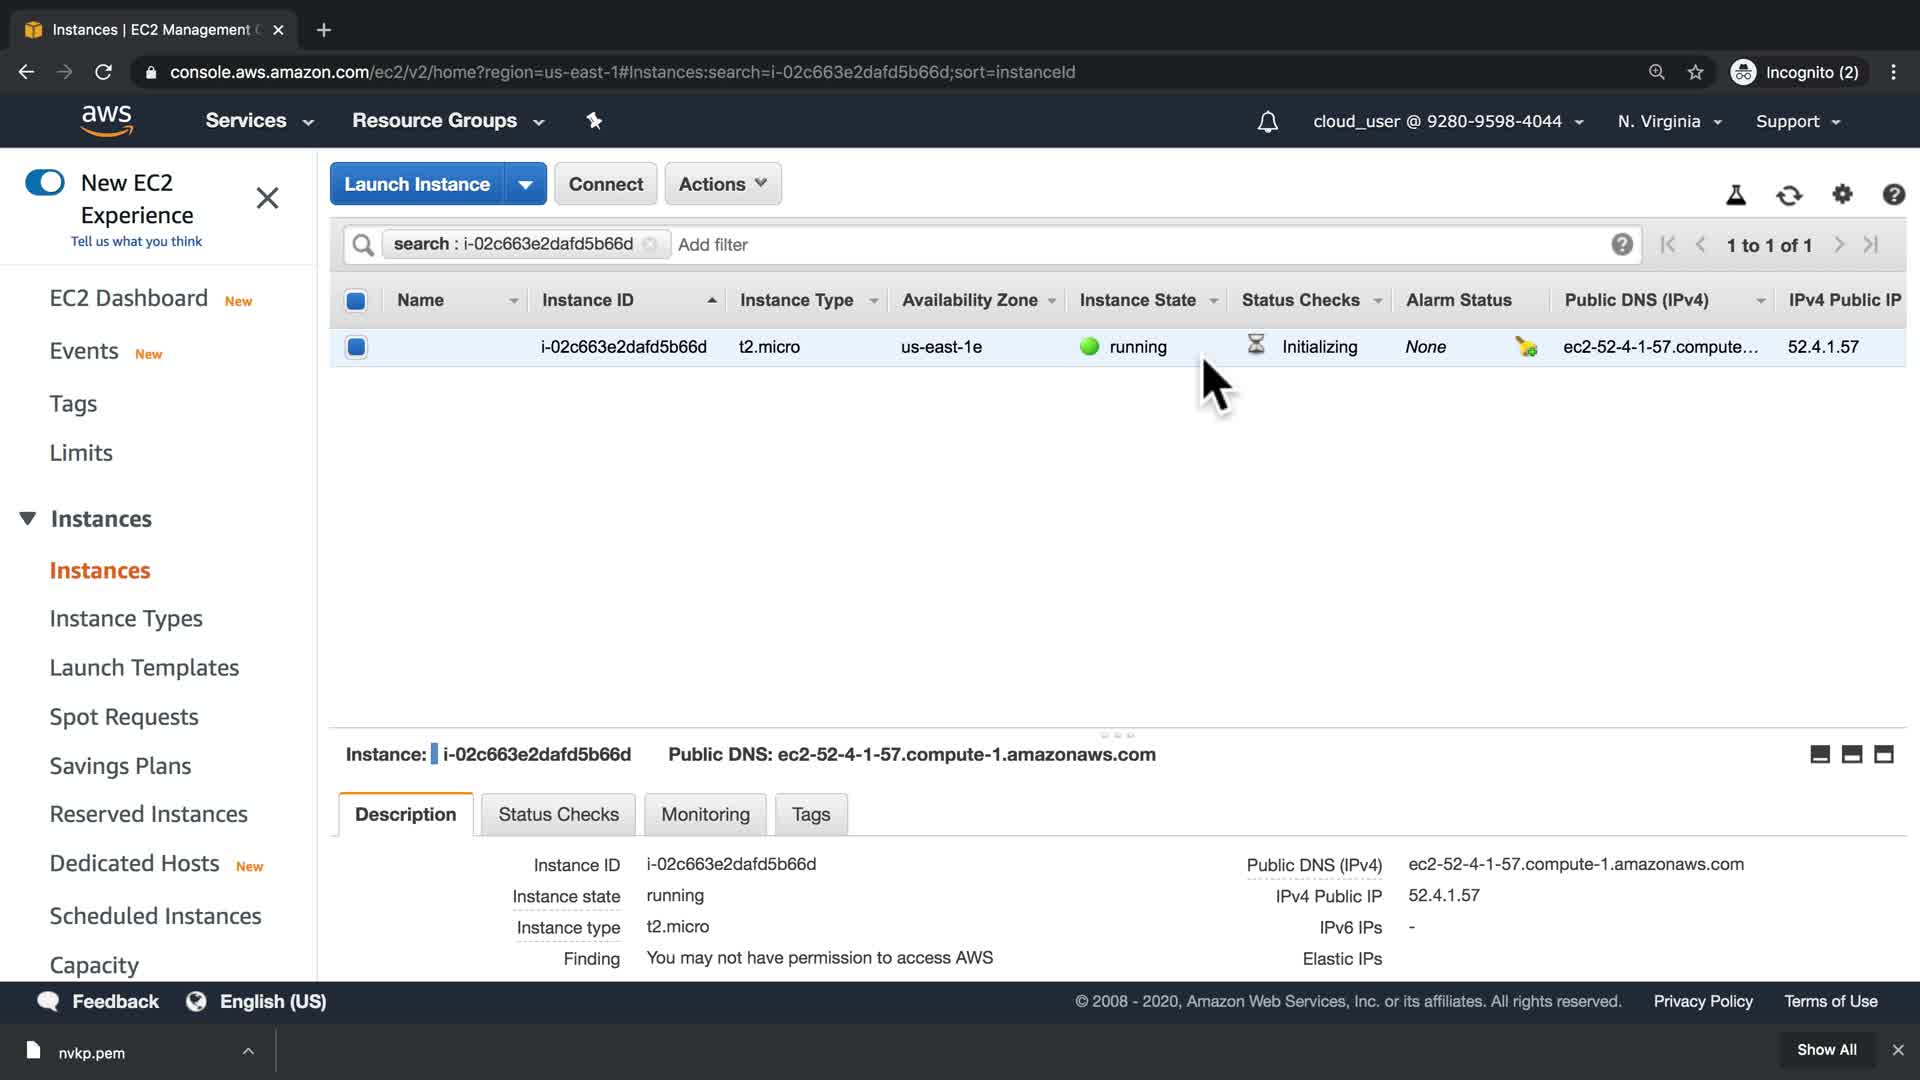
Task: Click the AWS logo home icon
Action: [107, 121]
